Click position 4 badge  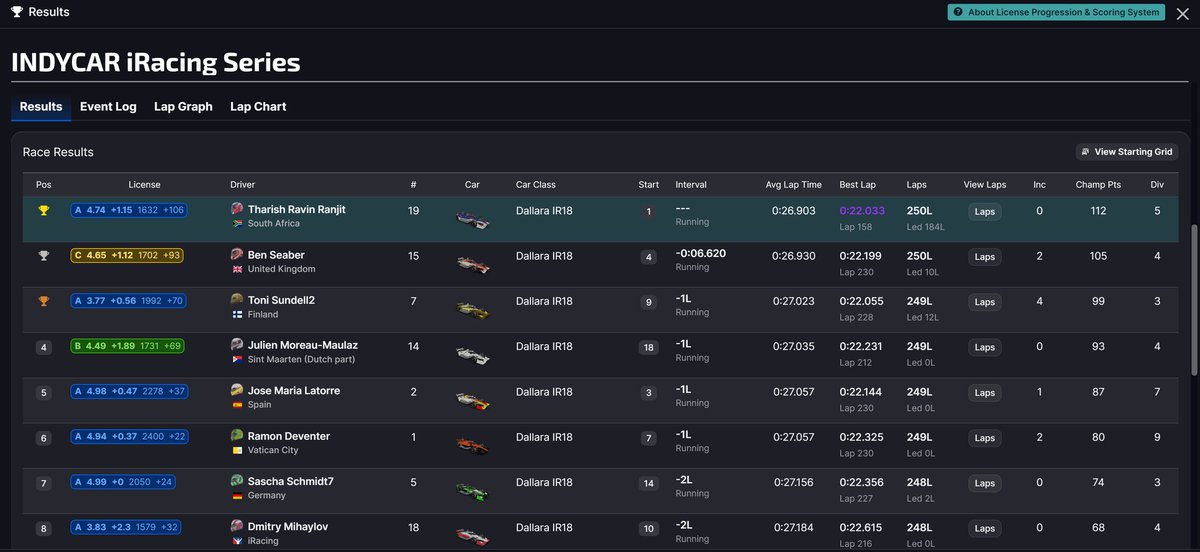[x=43, y=348]
